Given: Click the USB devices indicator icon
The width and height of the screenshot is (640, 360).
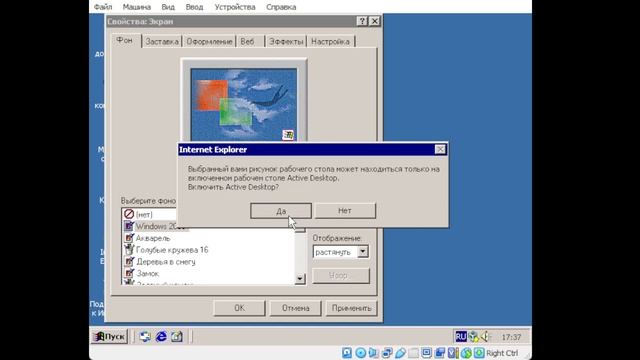Looking at the screenshot, I should [x=400, y=353].
